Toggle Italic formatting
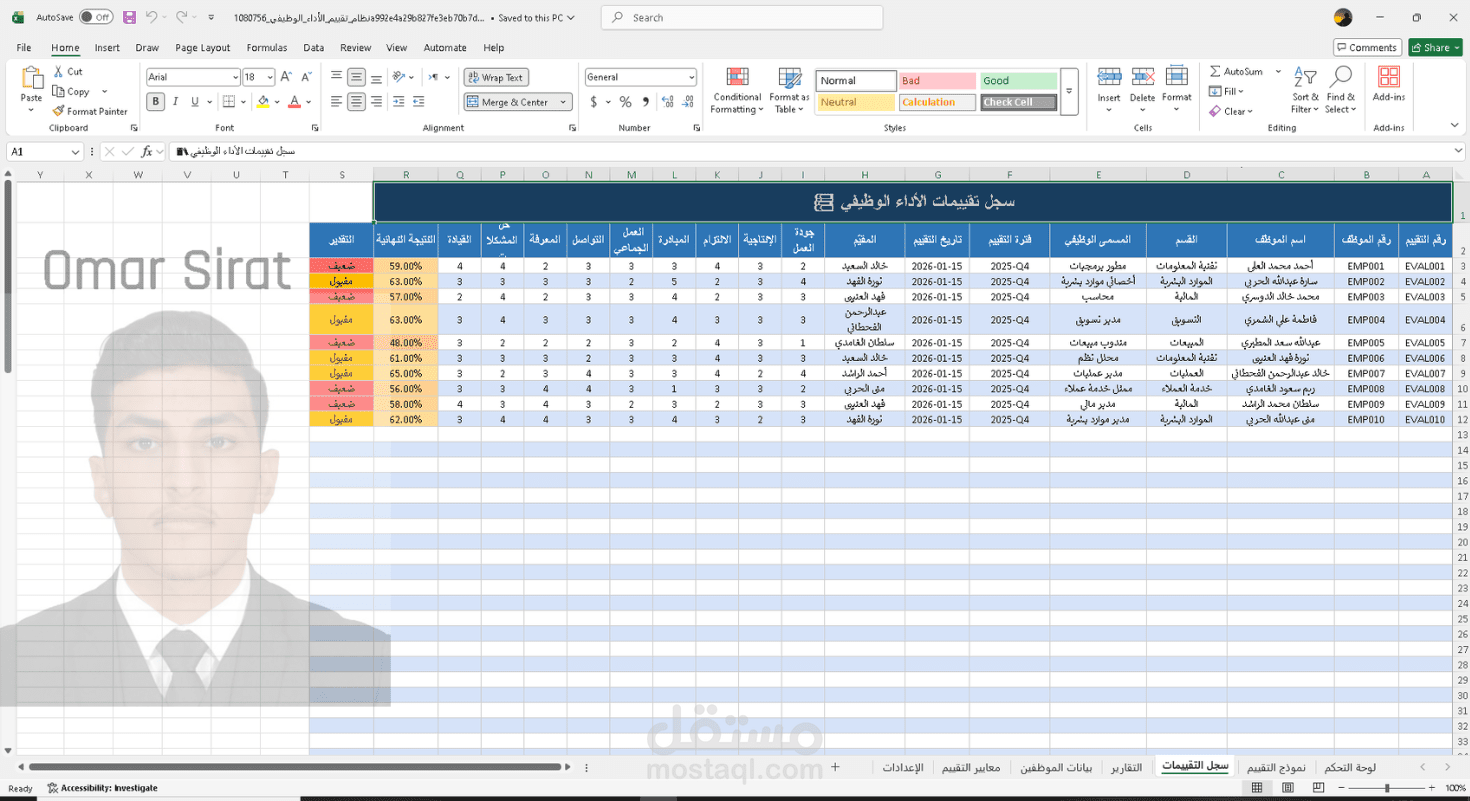This screenshot has height=801, width=1470. (175, 102)
